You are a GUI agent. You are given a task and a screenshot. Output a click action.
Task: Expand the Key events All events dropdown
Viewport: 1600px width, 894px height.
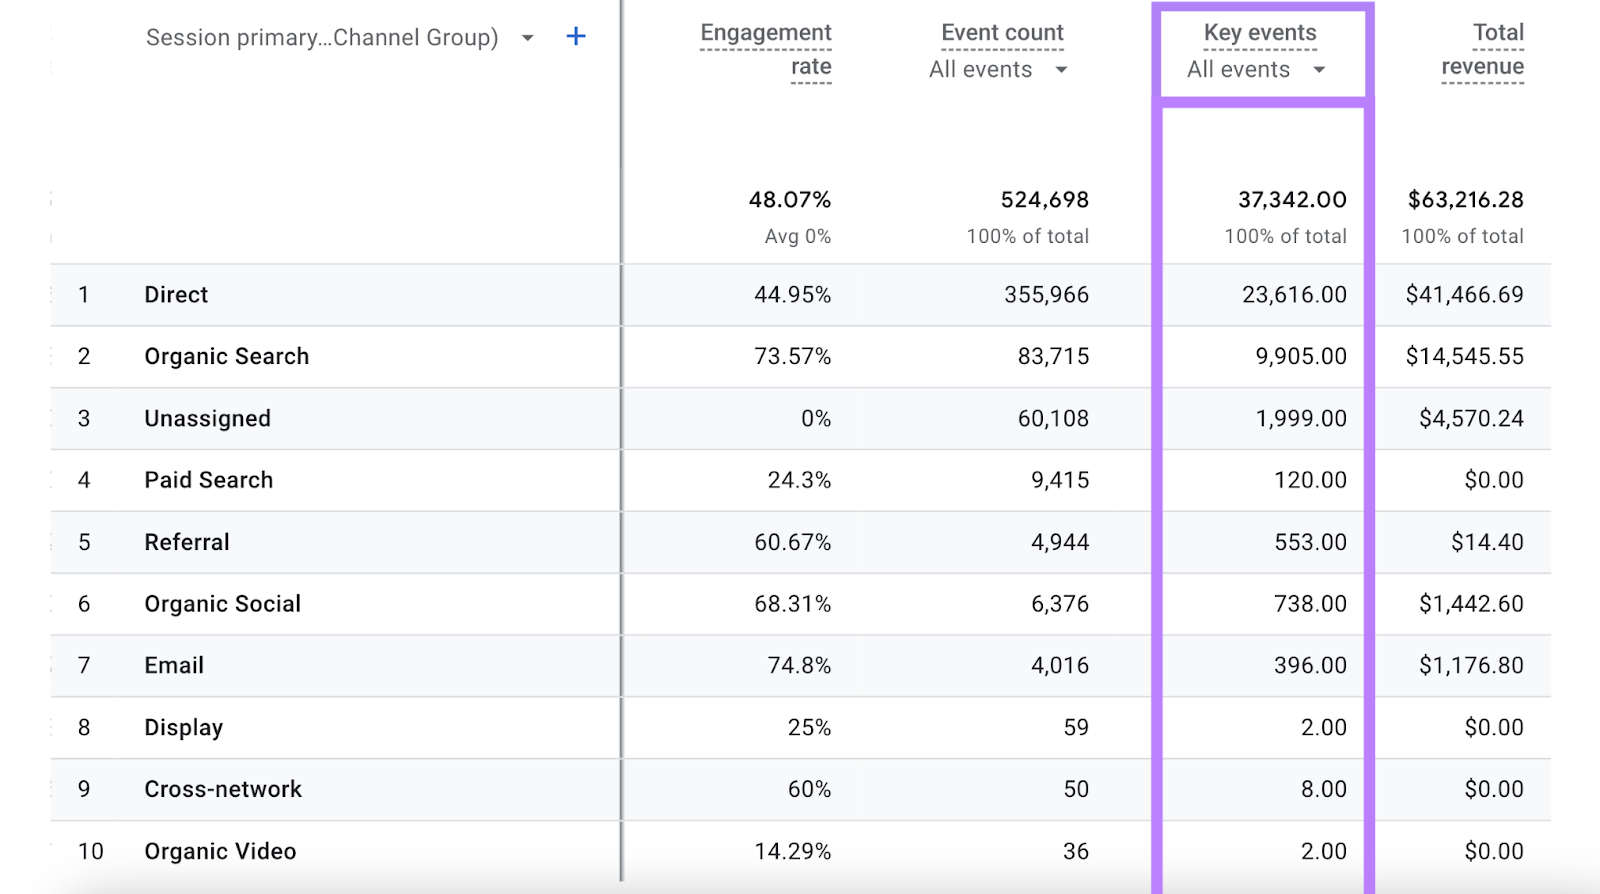(1318, 70)
